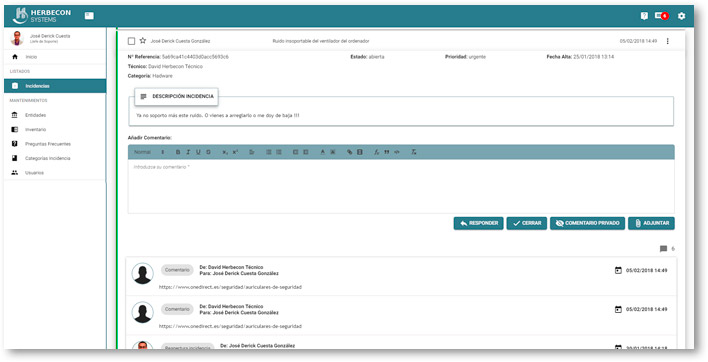Click the comment text input area
708x362 pixels.
401,186
